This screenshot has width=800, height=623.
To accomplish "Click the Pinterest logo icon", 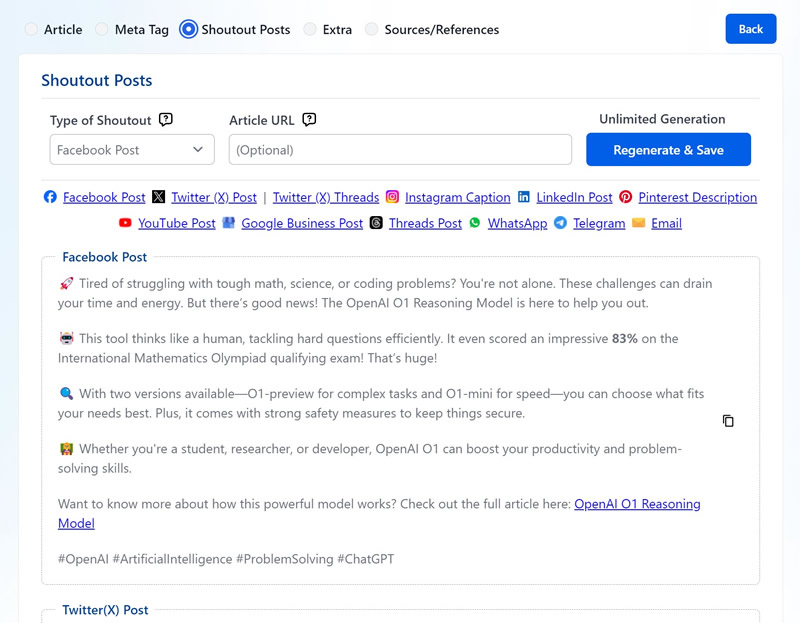I will click(x=626, y=197).
